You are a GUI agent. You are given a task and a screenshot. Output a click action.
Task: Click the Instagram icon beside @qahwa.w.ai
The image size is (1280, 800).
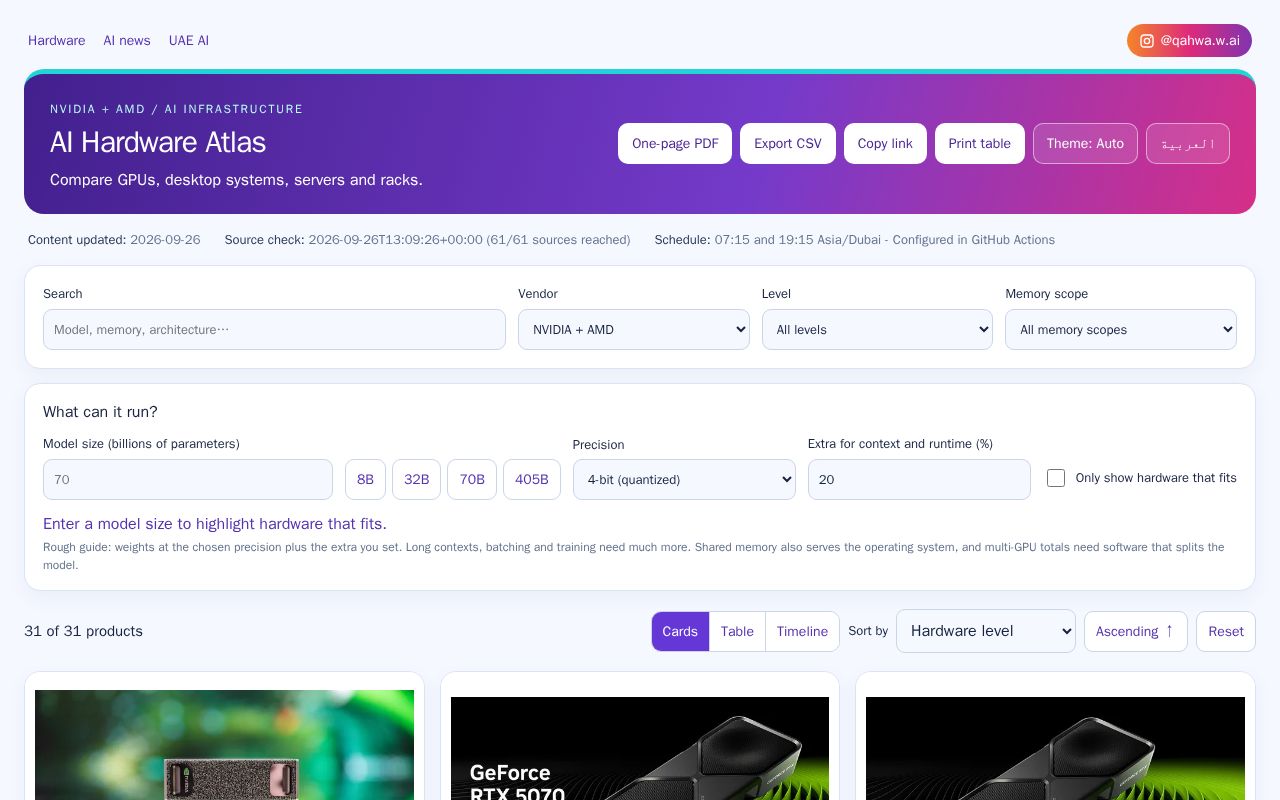[1147, 41]
